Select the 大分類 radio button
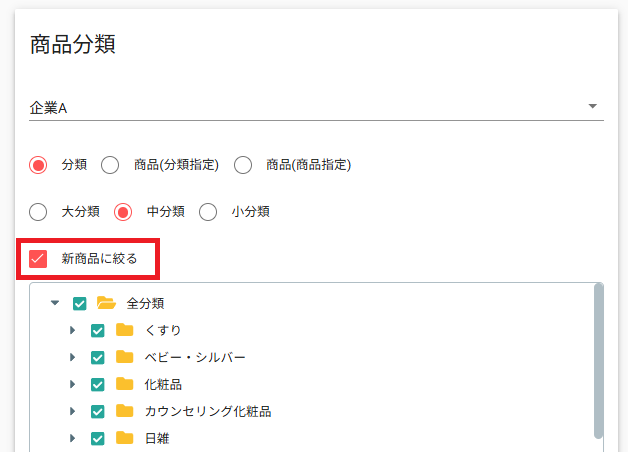The height and width of the screenshot is (452, 628). coord(39,212)
